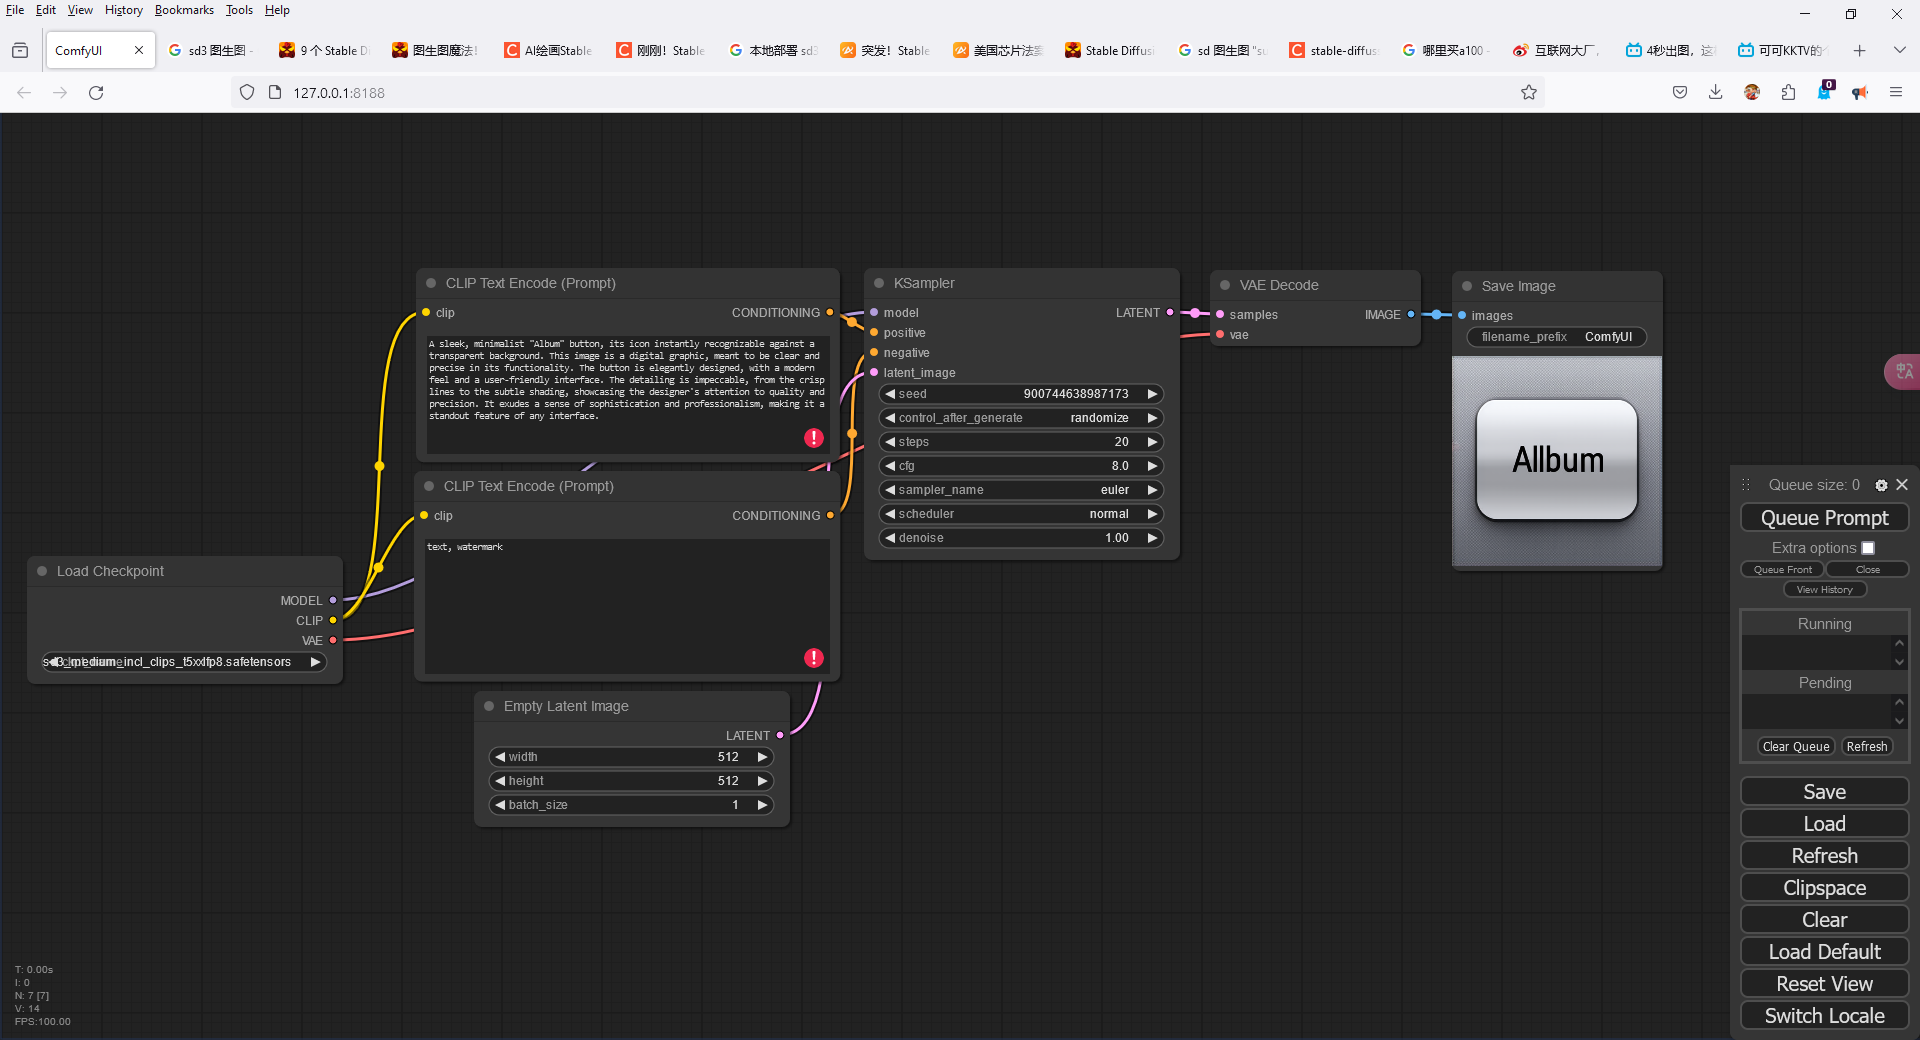Switch to the Stable Diffusion browser tab
This screenshot has width=1920, height=1040.
(x=1109, y=50)
